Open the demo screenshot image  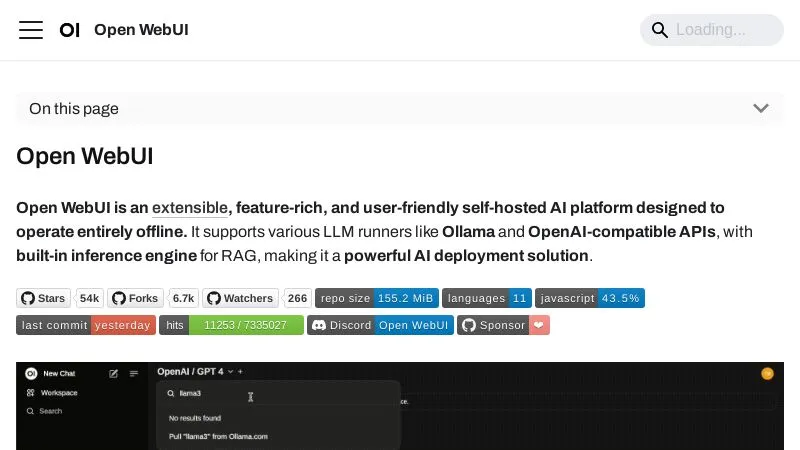pyautogui.click(x=400, y=406)
